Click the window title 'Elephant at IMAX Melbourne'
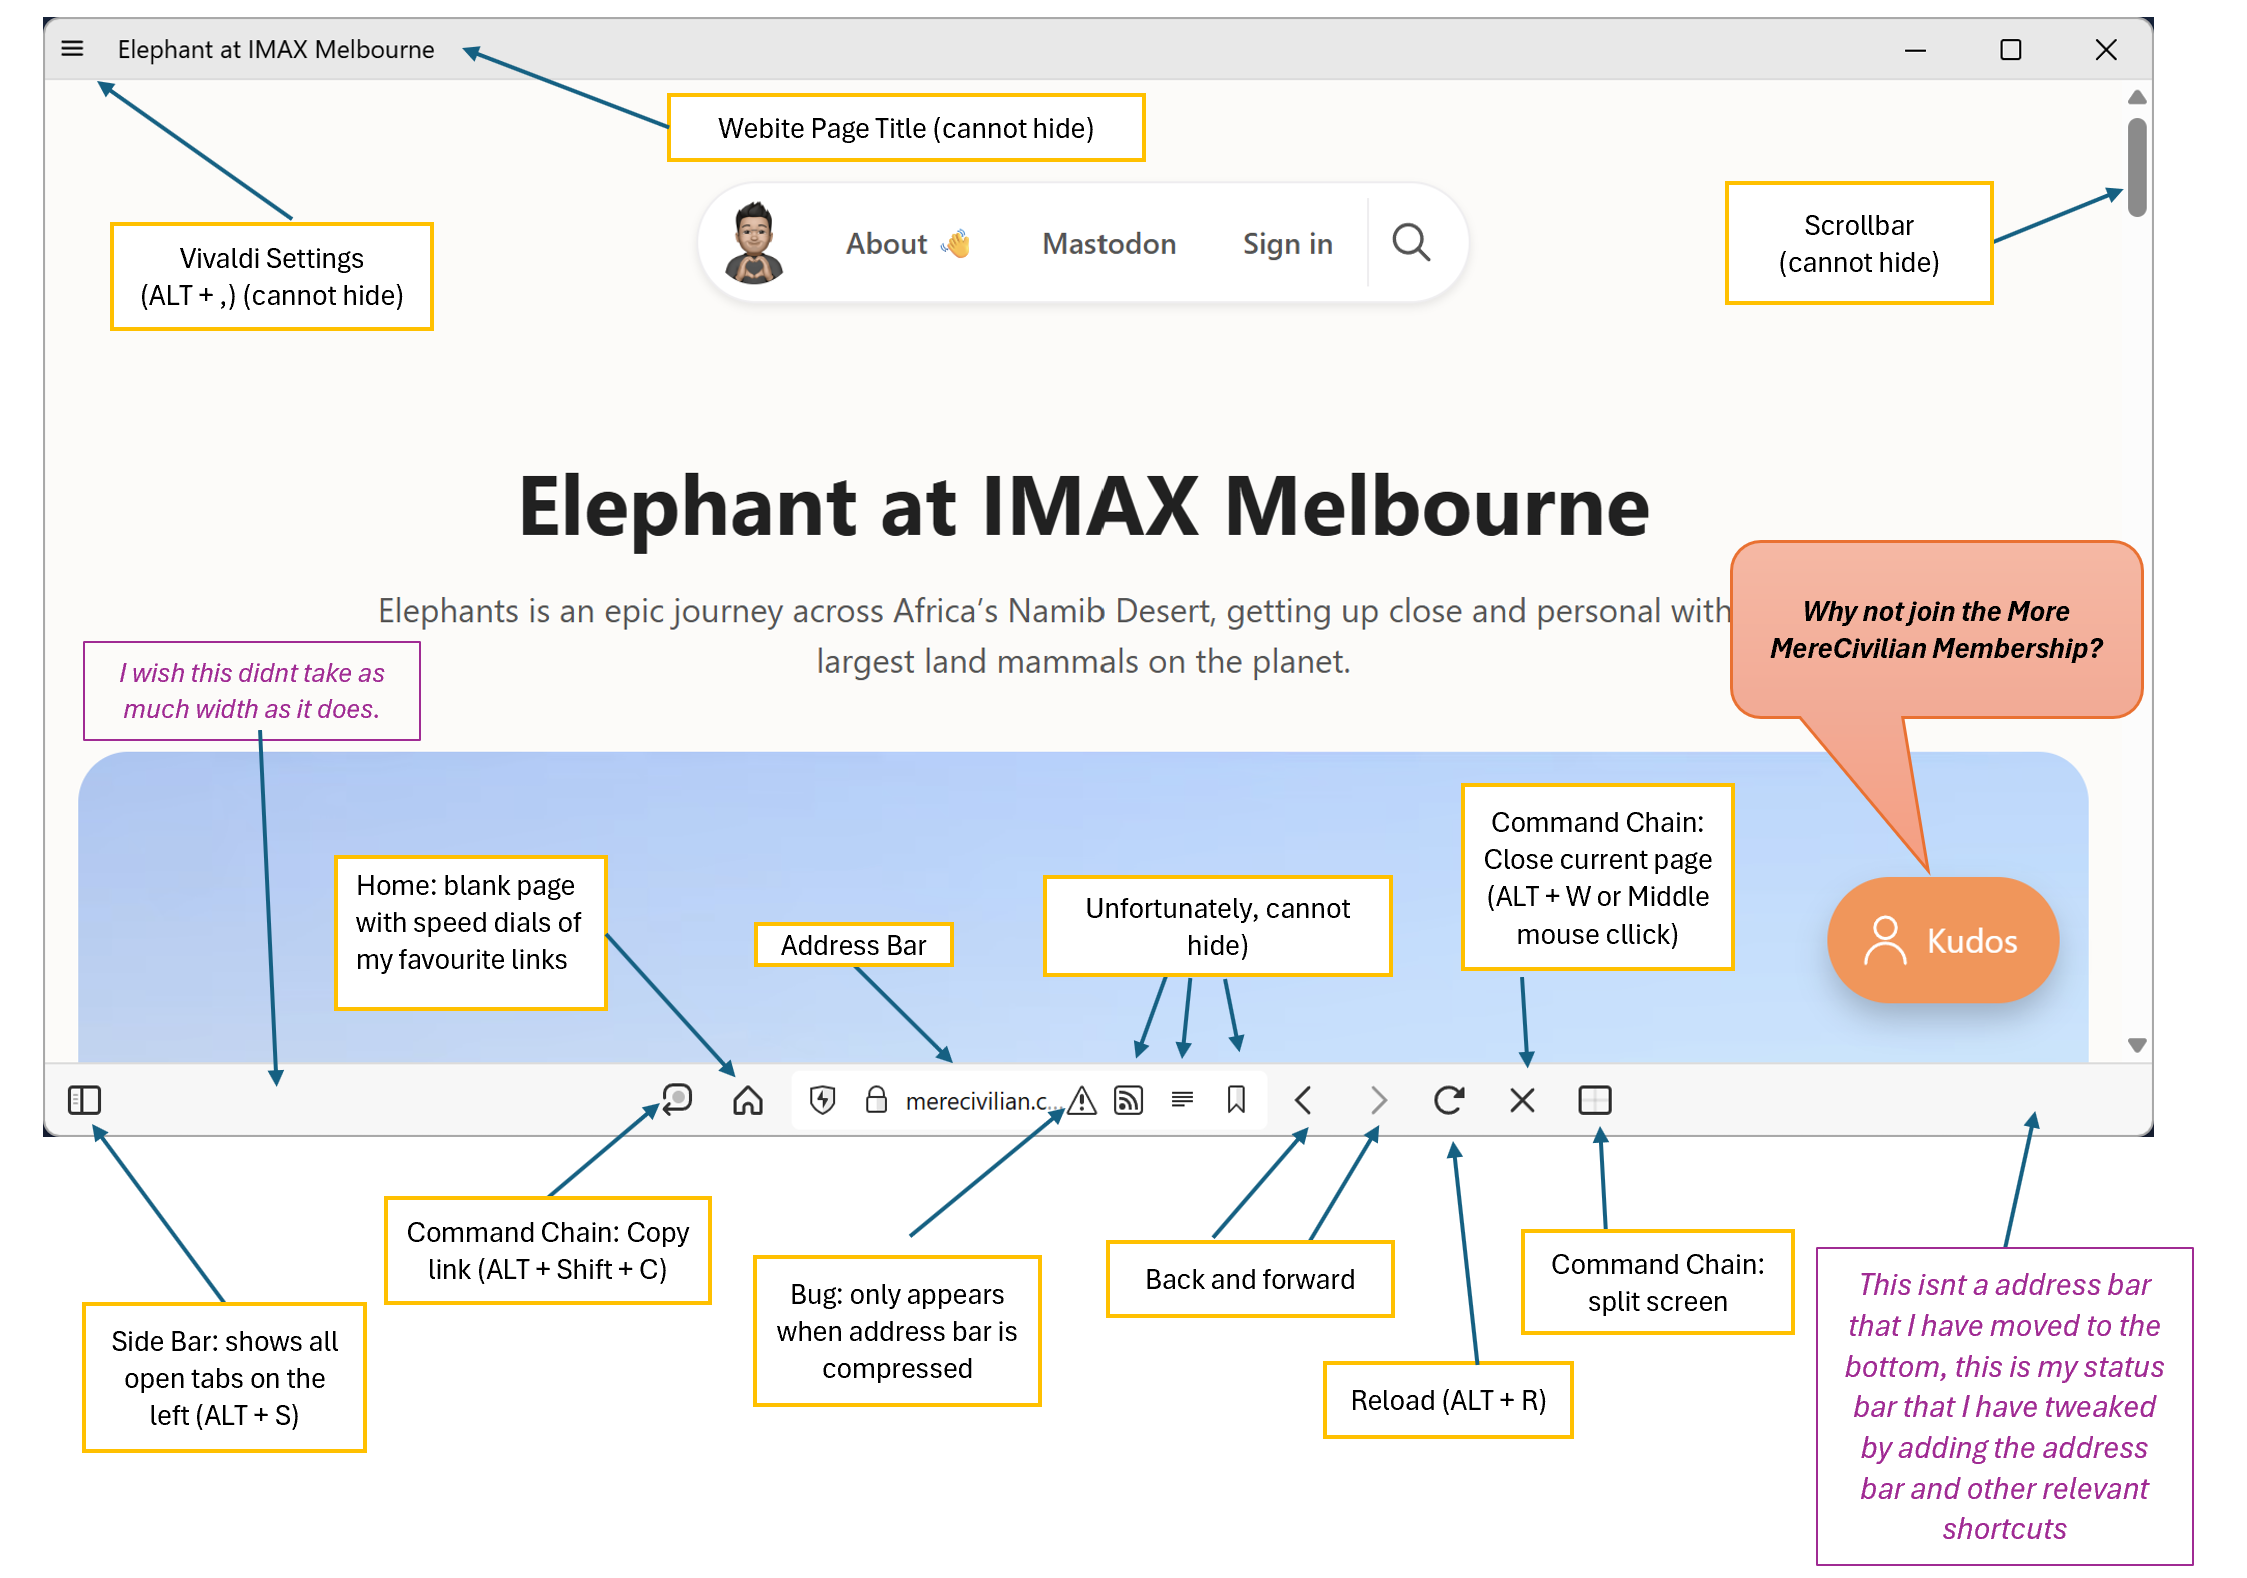 pos(276,49)
